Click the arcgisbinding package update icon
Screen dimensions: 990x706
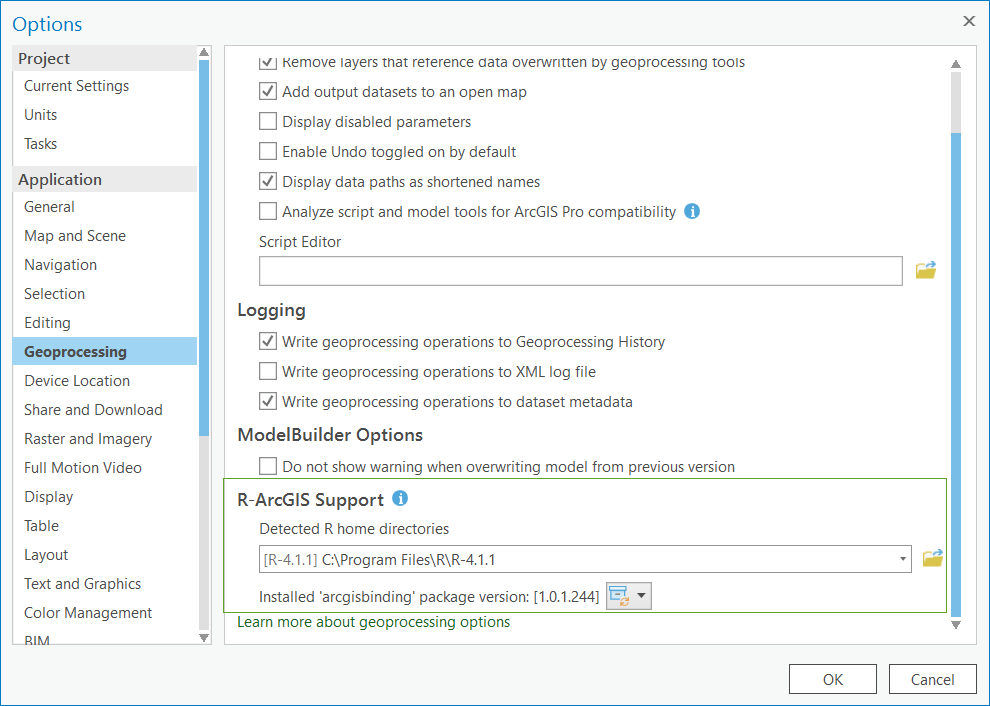click(x=619, y=597)
